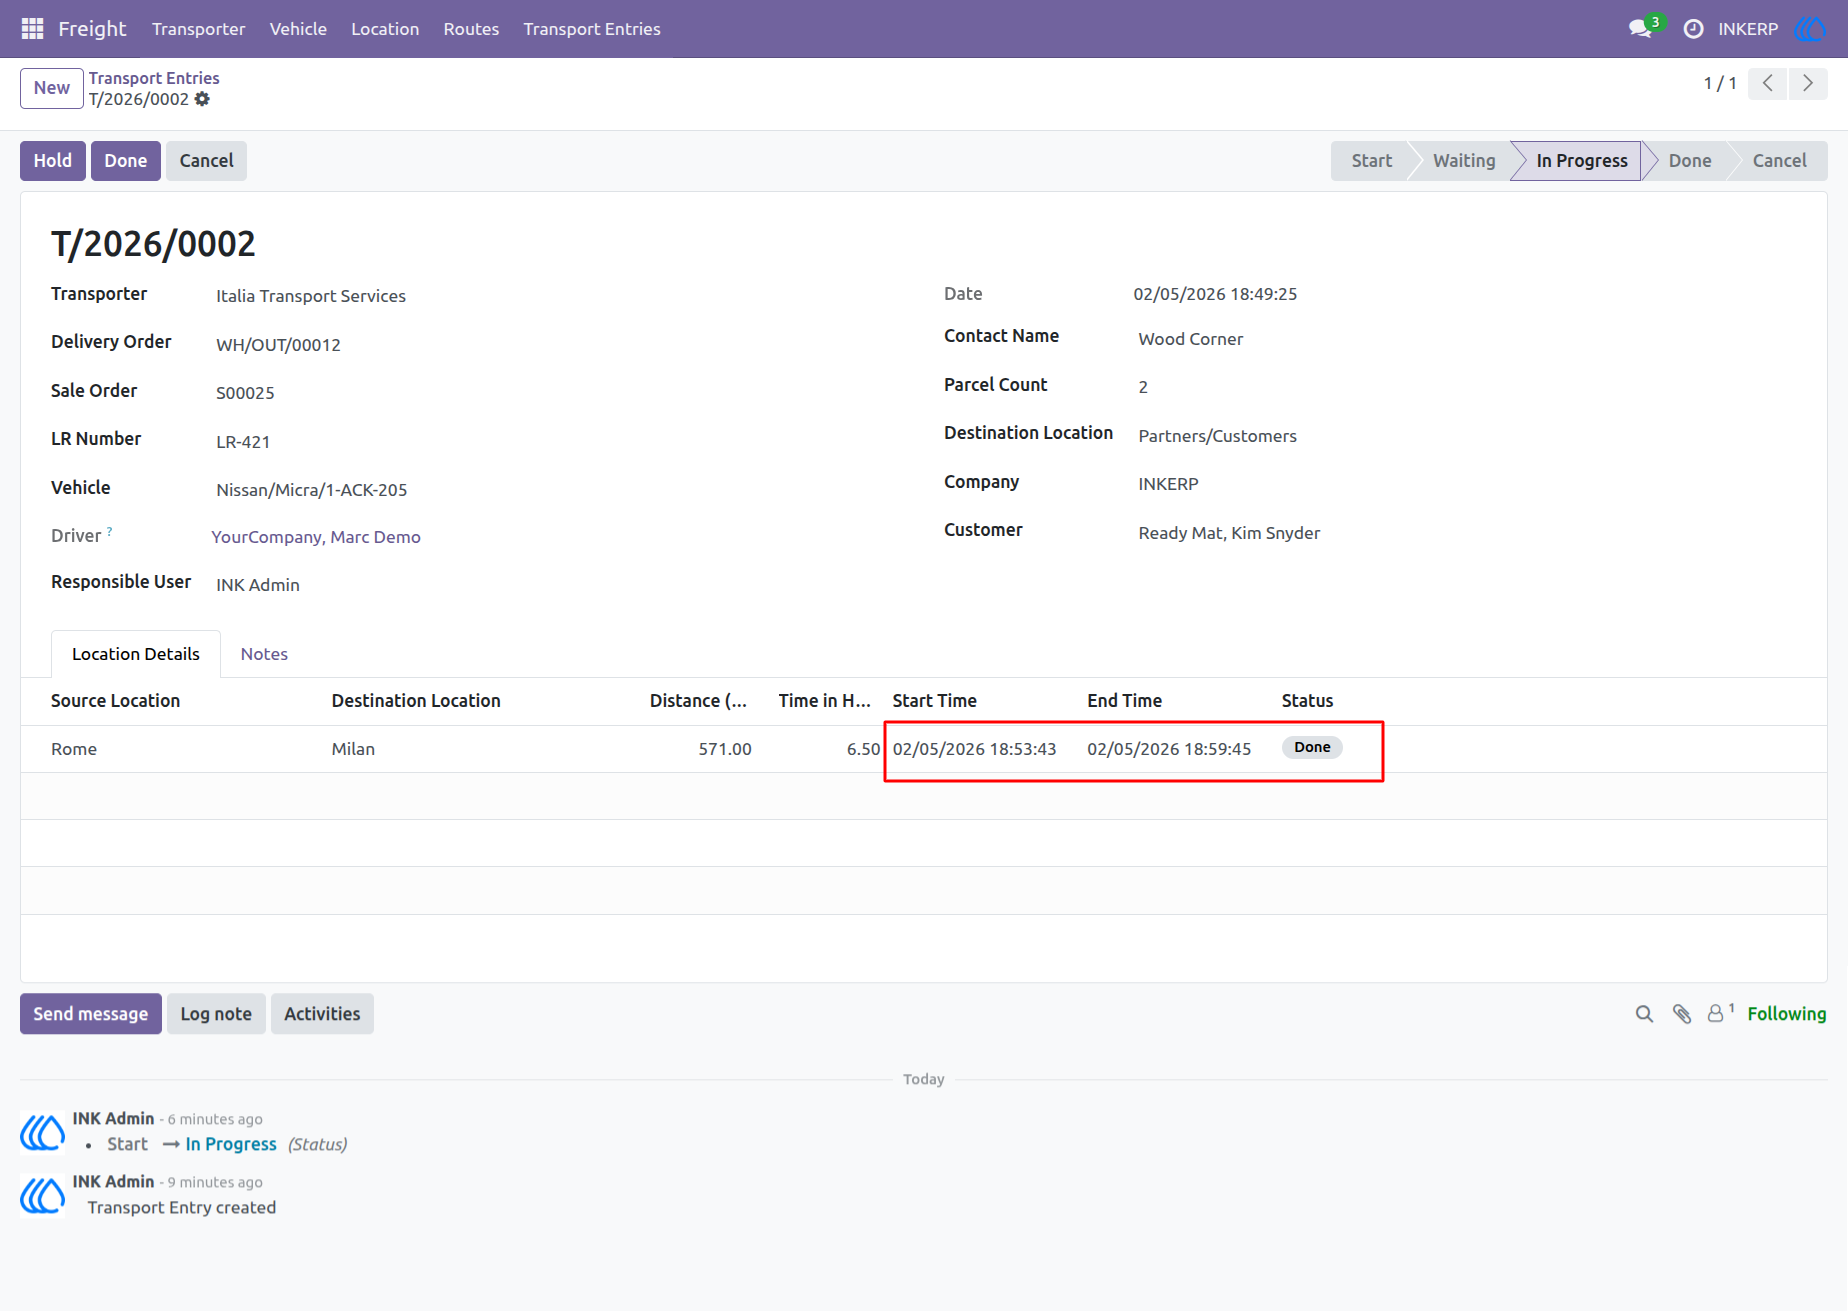Switch to the Notes tab
The image size is (1848, 1314).
[264, 654]
